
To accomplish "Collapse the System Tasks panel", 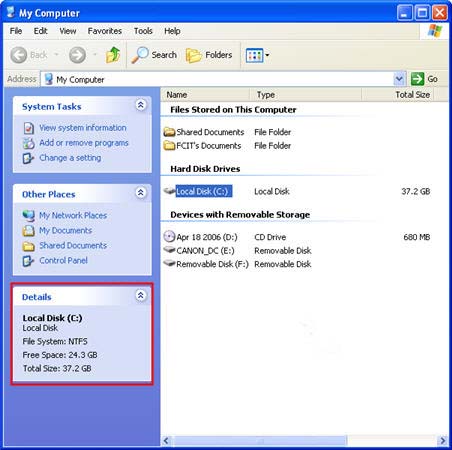I will 141,105.
